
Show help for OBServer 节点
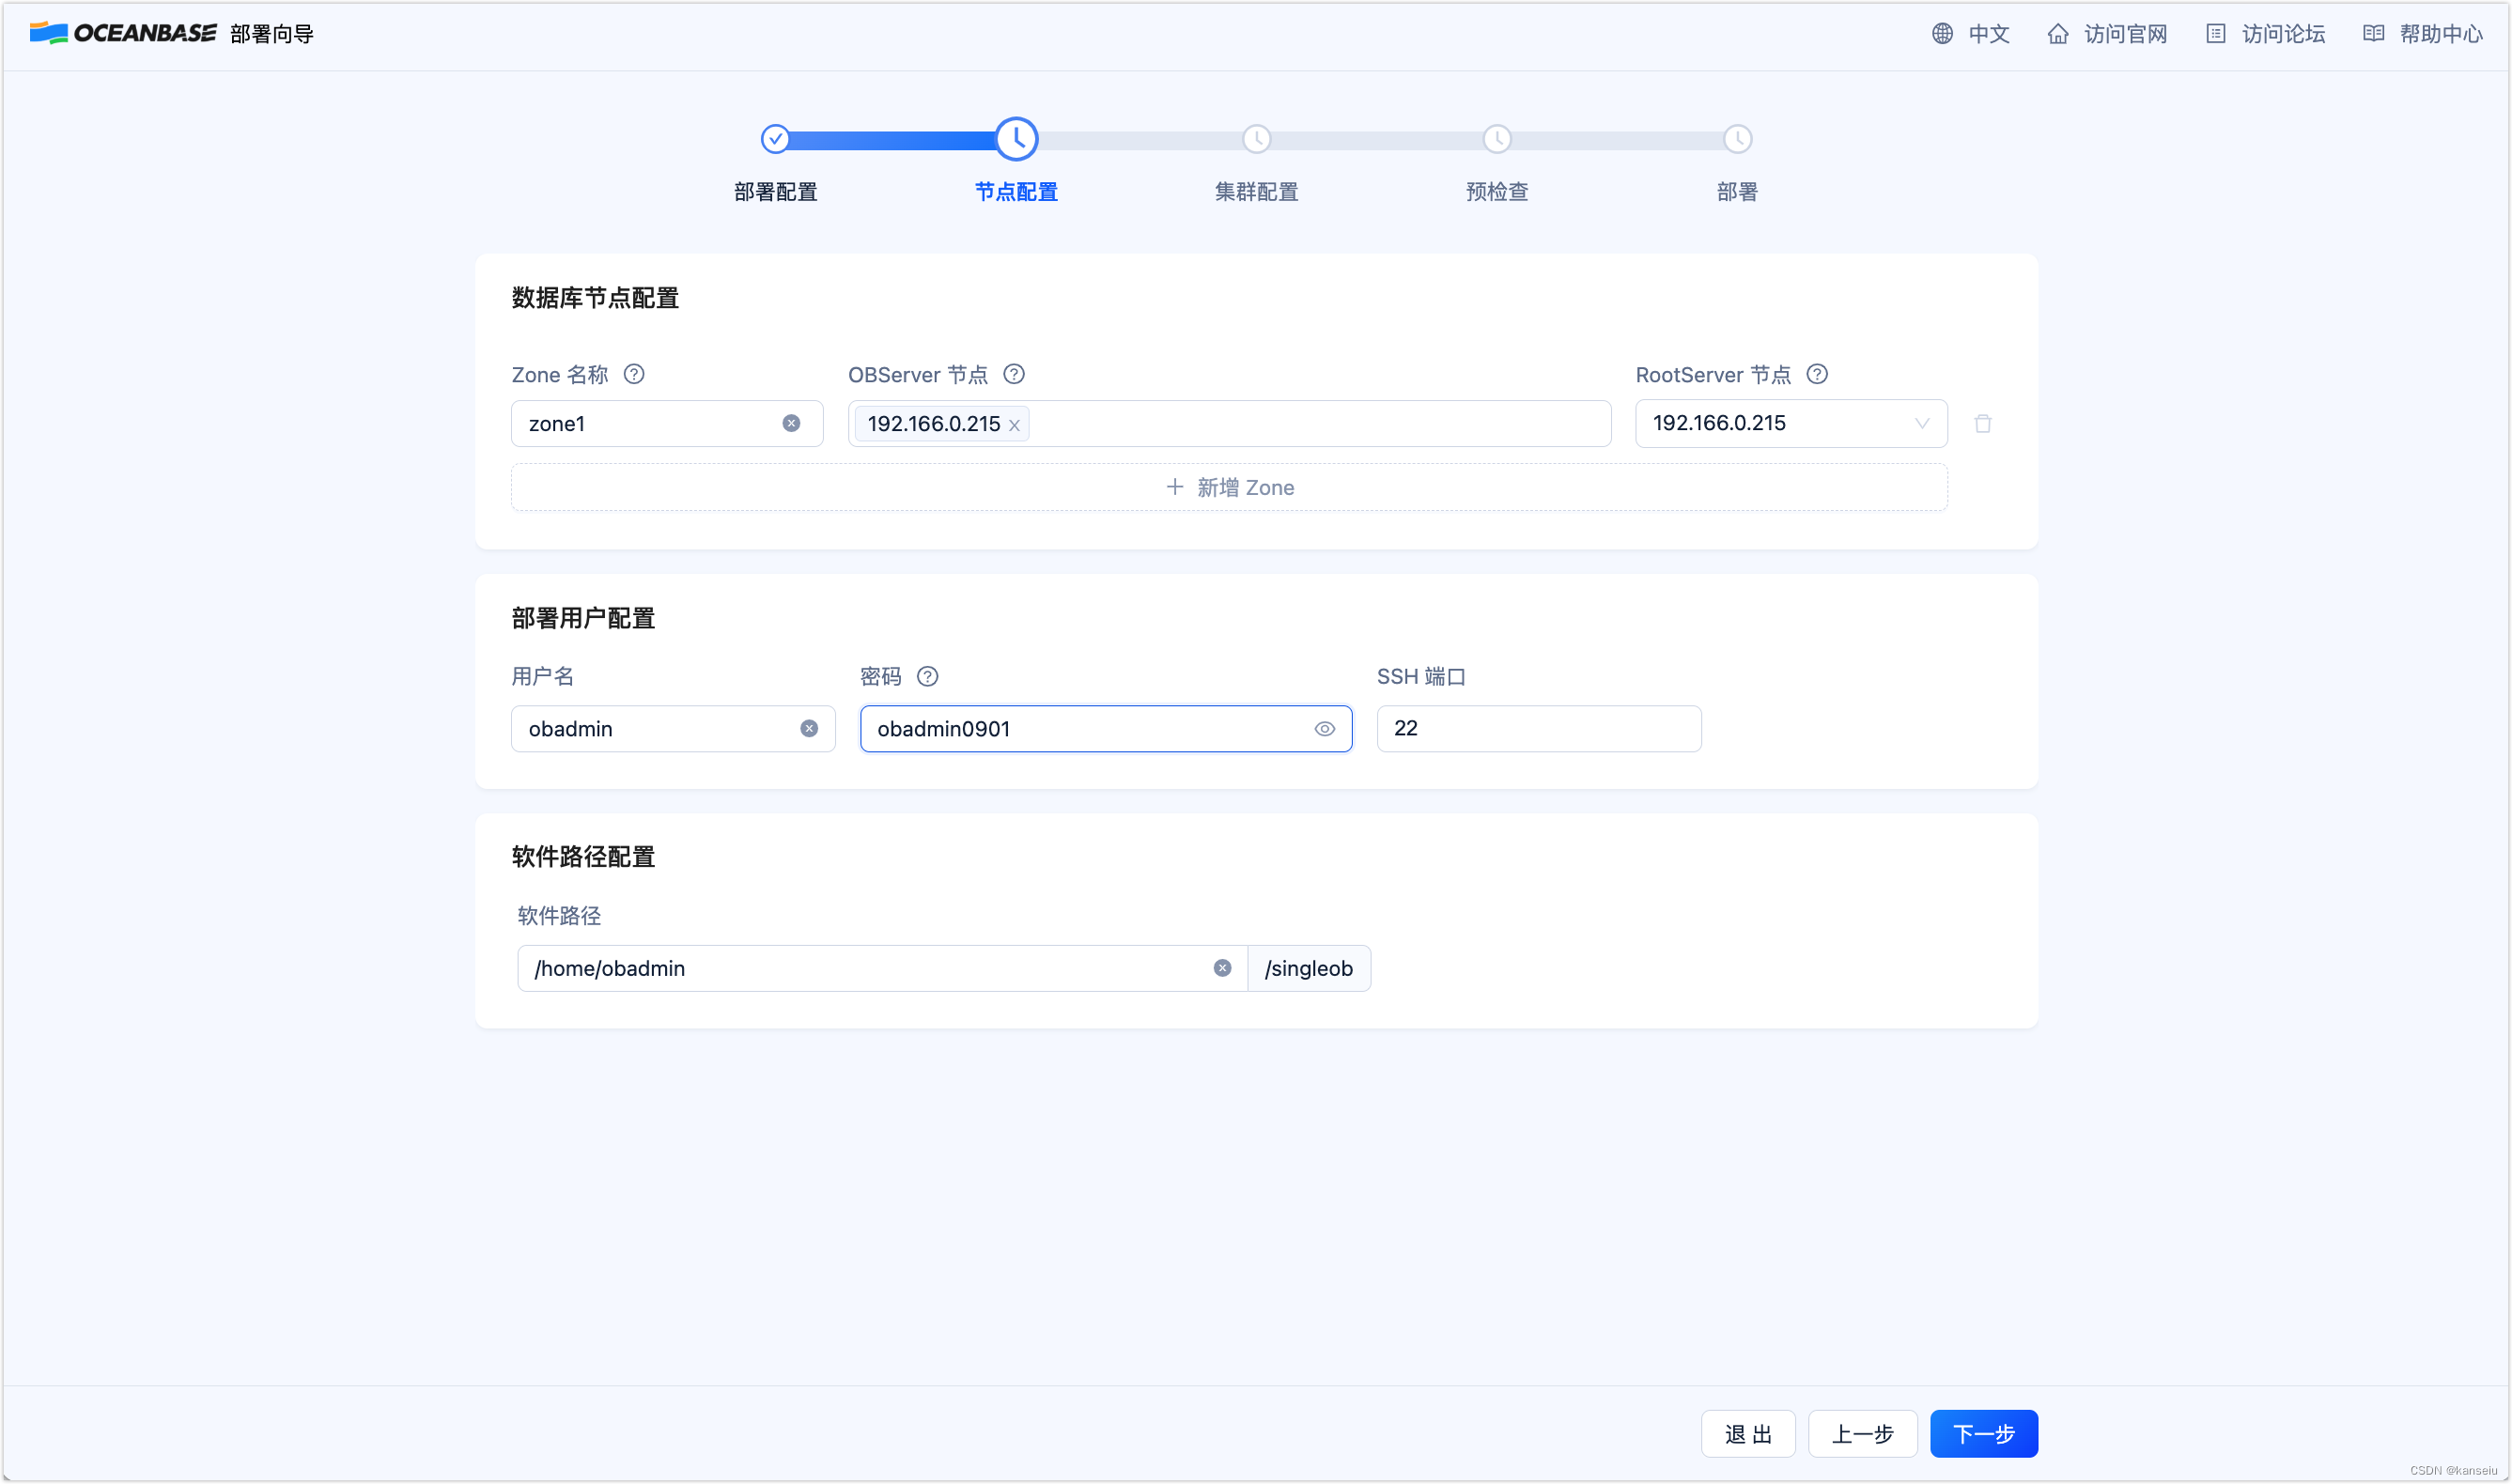[1014, 374]
